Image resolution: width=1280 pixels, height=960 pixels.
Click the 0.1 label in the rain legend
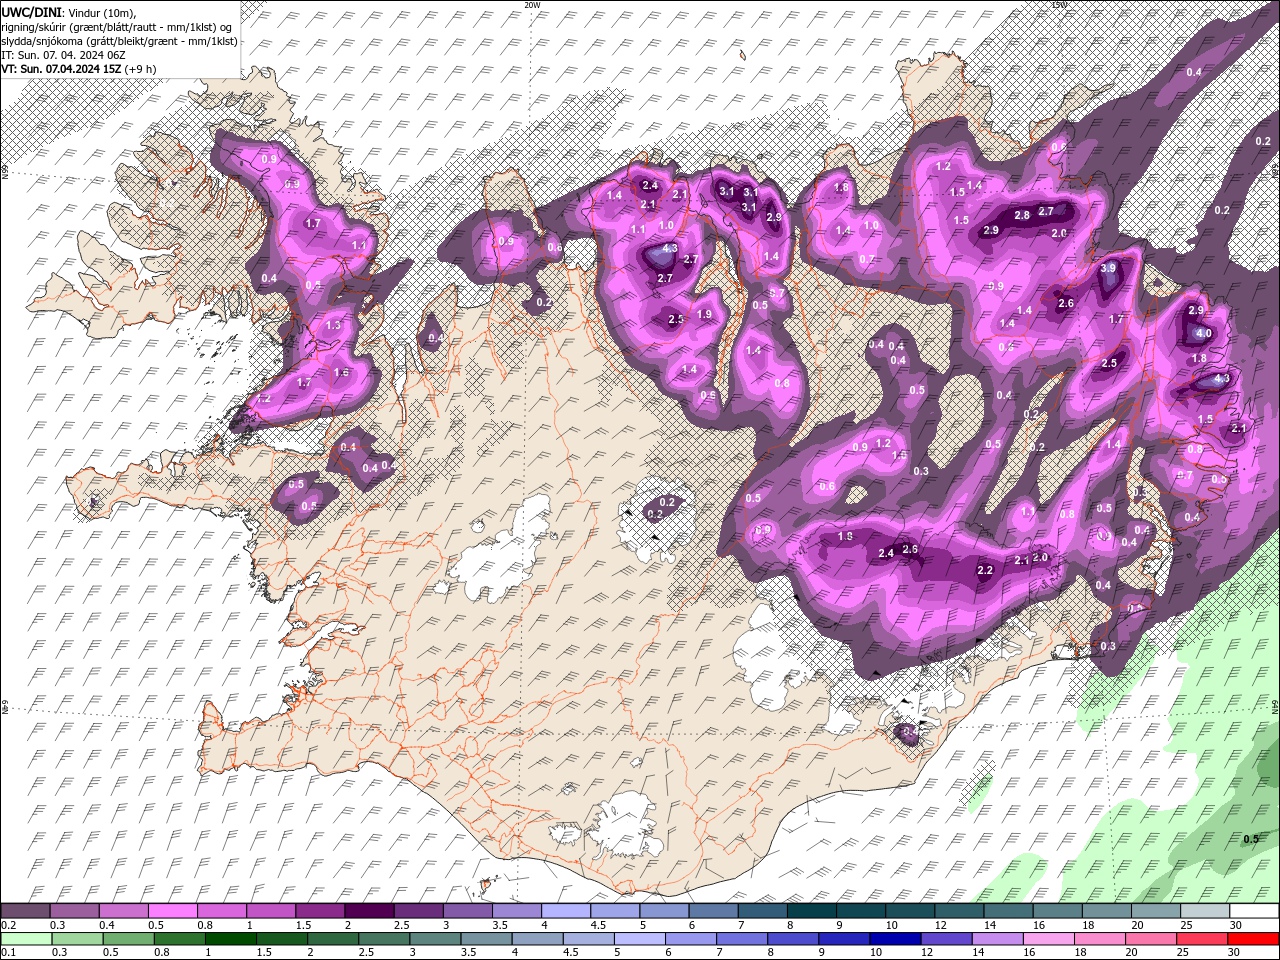coord(7,953)
